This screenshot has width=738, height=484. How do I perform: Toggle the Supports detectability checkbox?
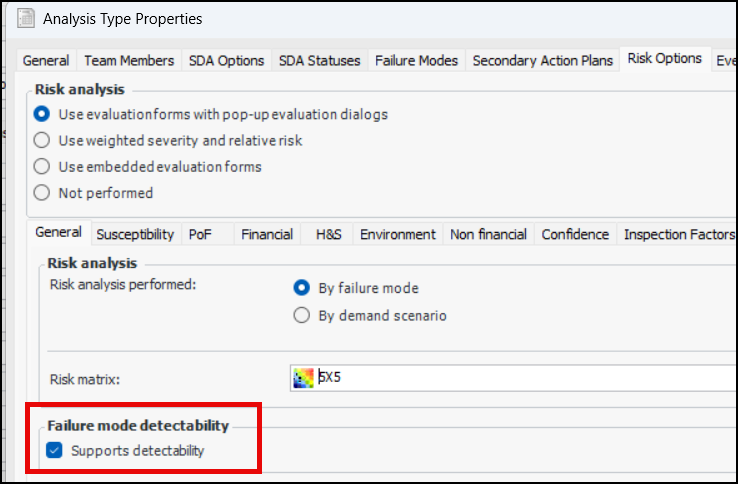point(55,451)
